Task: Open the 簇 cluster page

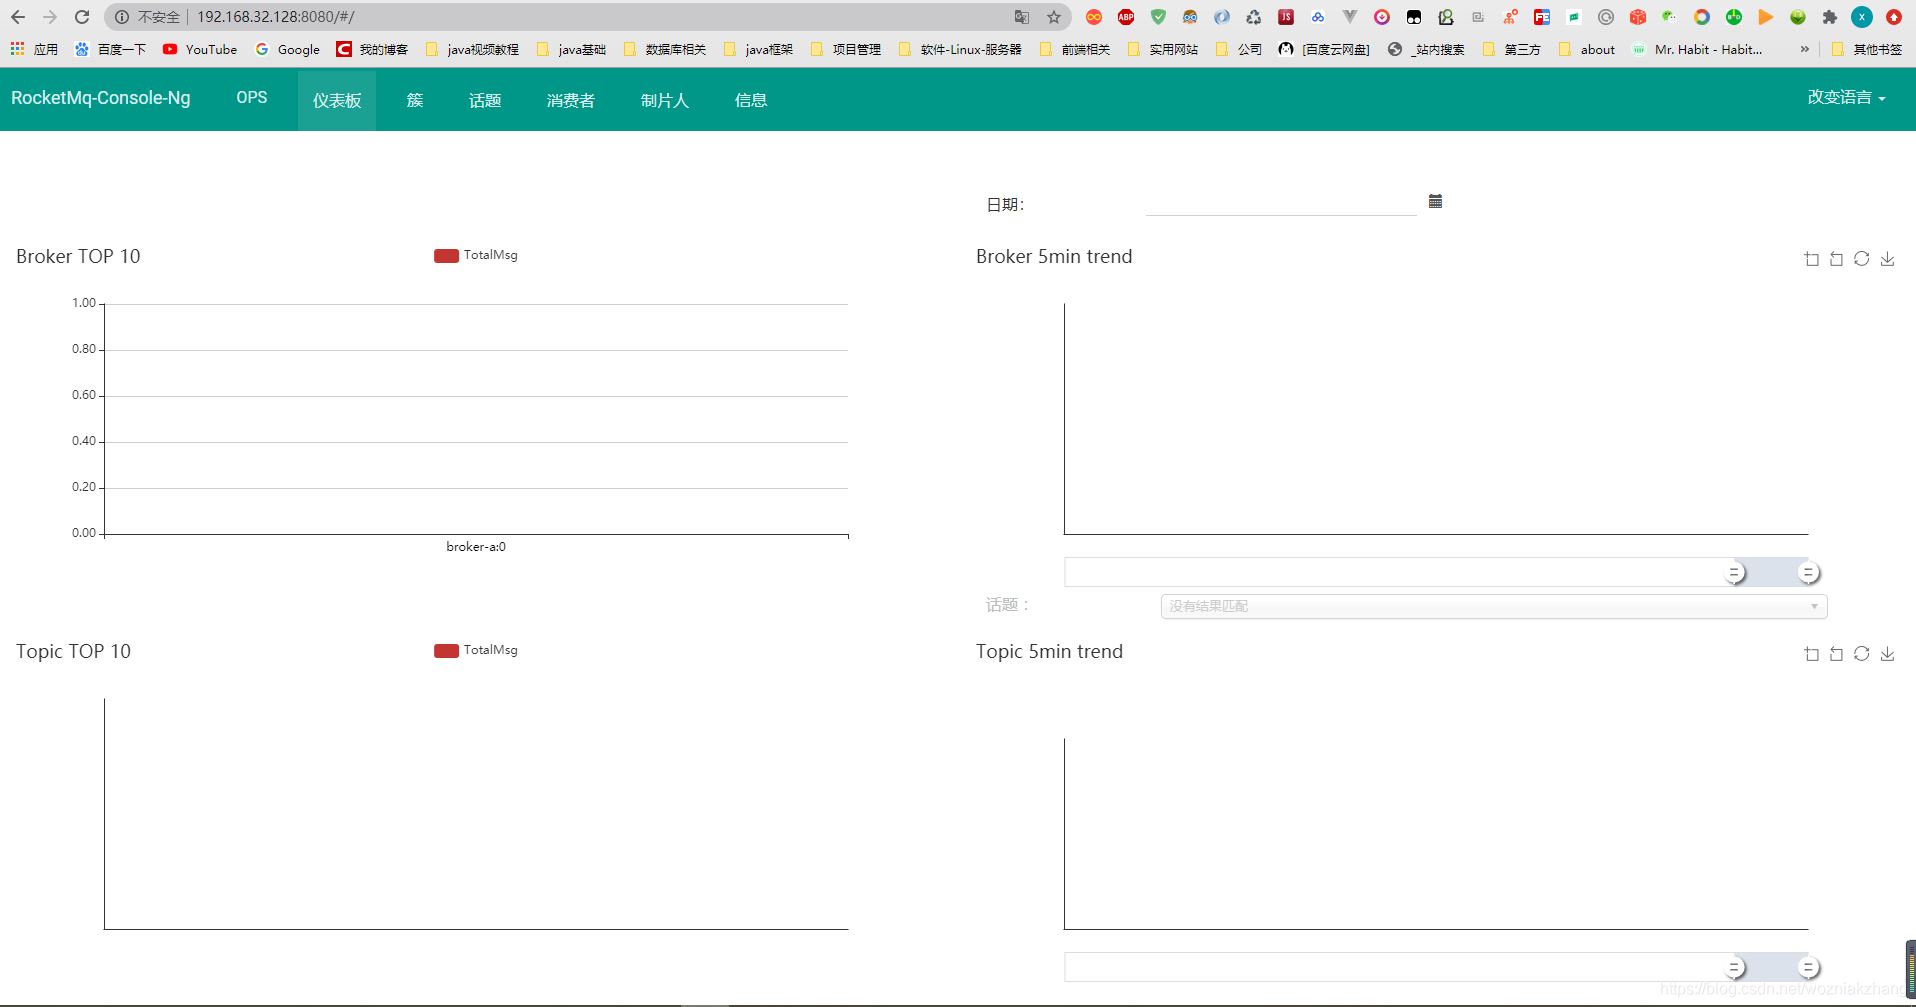Action: (414, 99)
